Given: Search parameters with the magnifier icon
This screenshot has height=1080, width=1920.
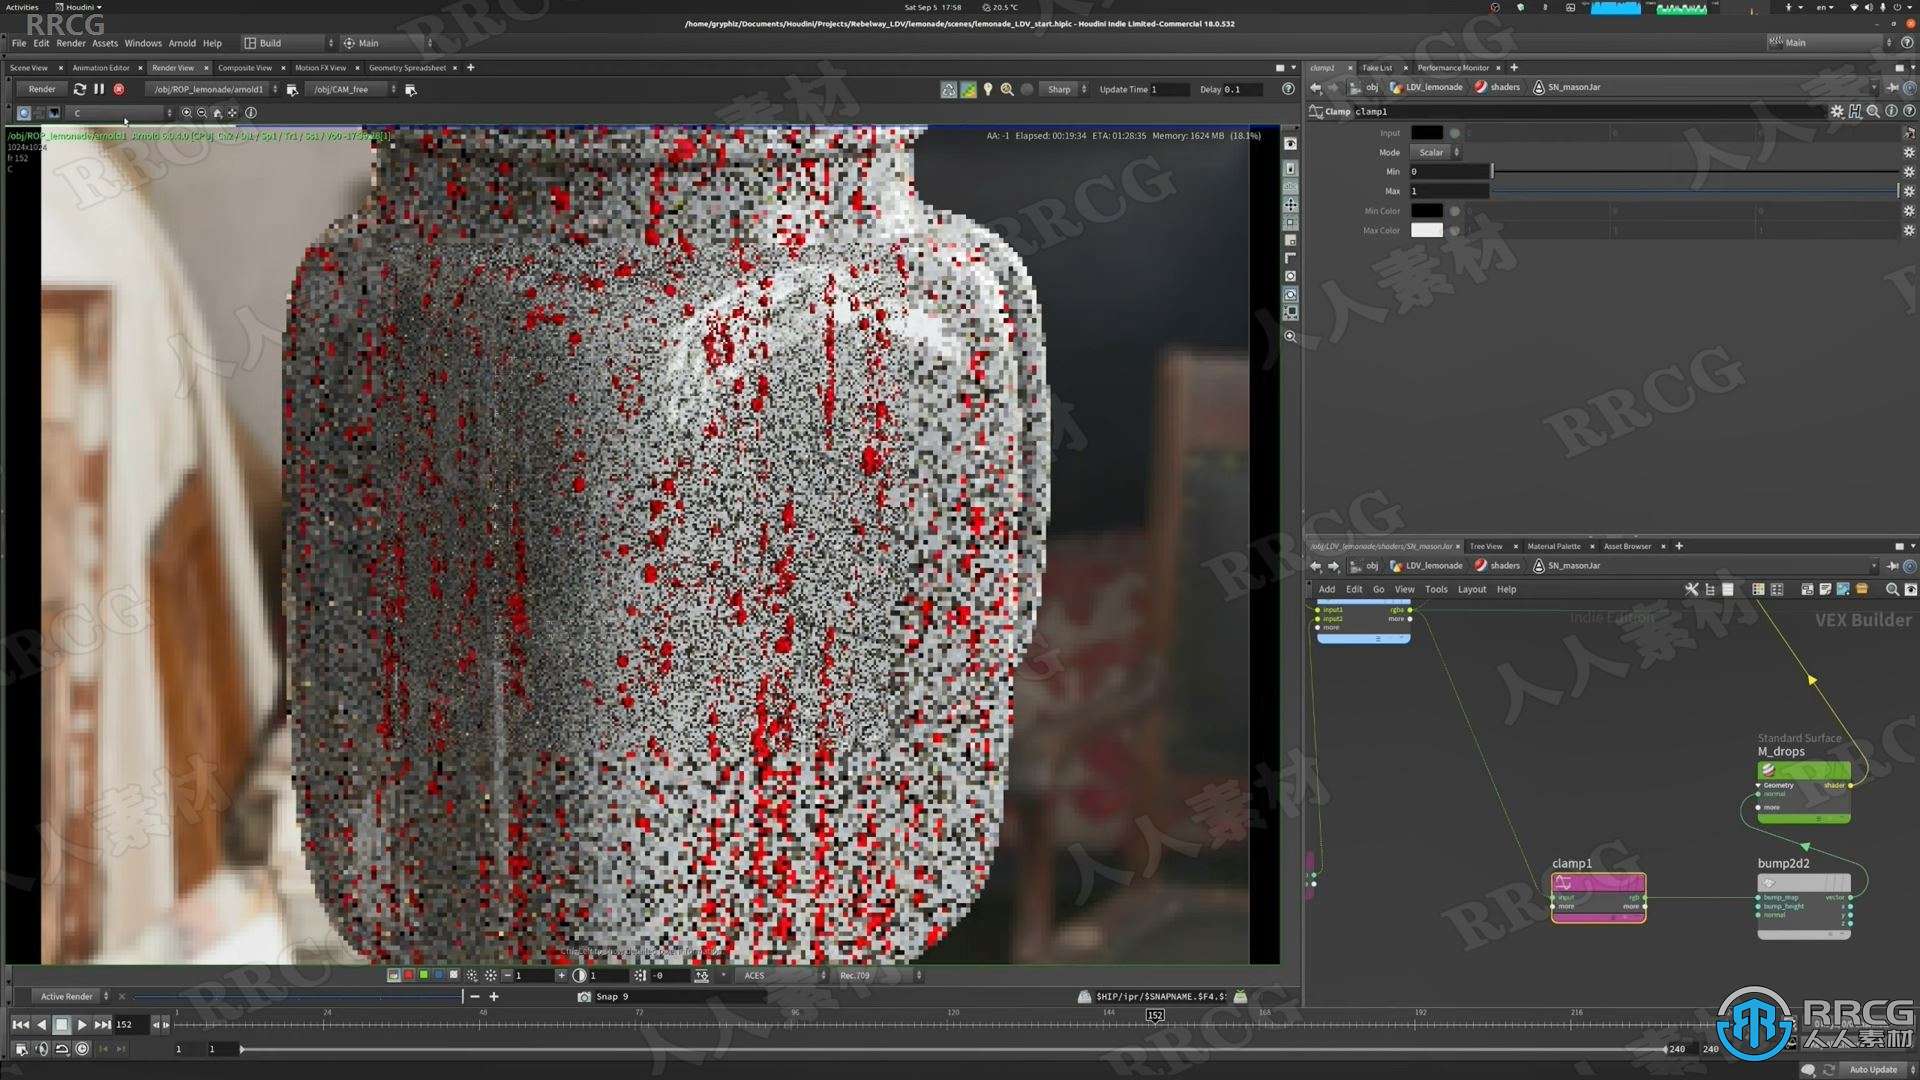Looking at the screenshot, I should click(1873, 112).
